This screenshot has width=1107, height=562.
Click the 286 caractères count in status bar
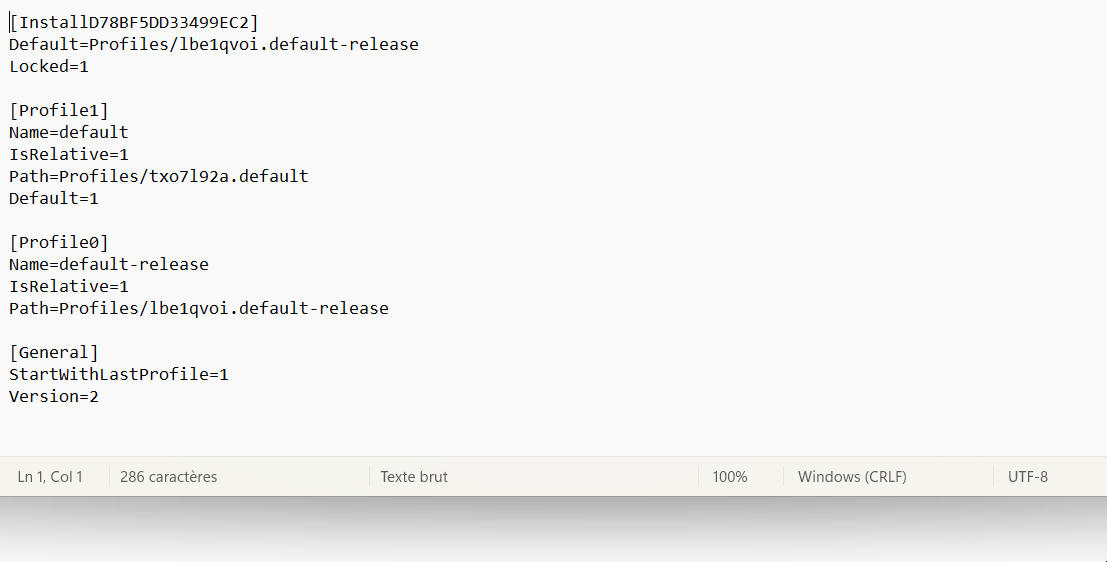click(x=168, y=477)
